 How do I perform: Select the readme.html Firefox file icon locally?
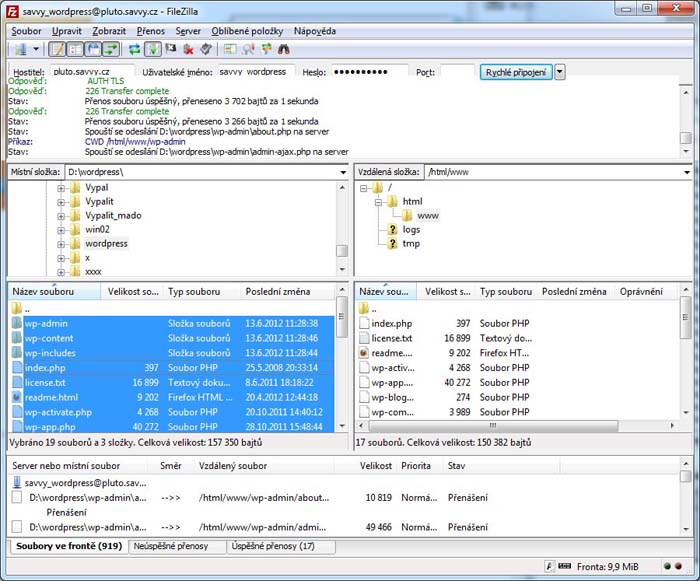pyautogui.click(x=17, y=397)
